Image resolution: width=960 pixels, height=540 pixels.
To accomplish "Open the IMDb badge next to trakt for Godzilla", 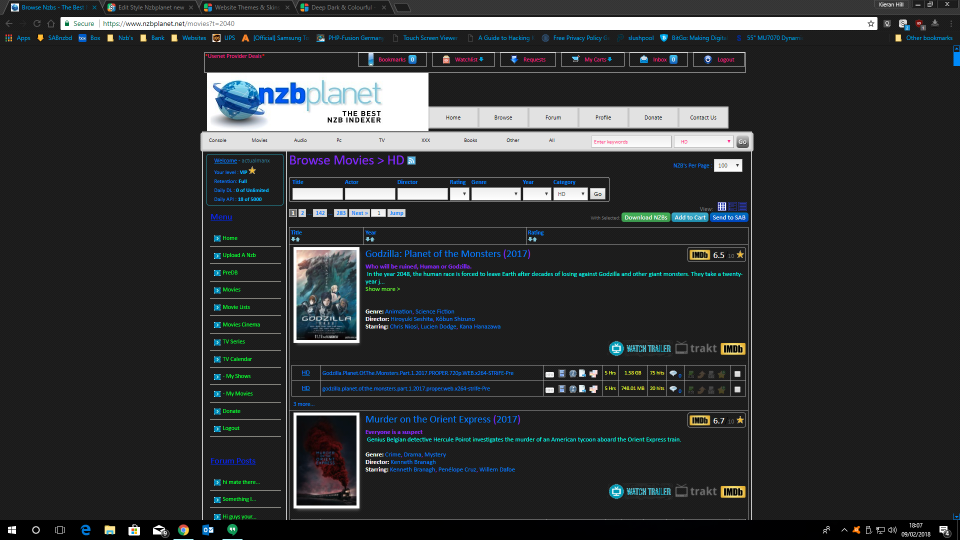I will pyautogui.click(x=733, y=348).
